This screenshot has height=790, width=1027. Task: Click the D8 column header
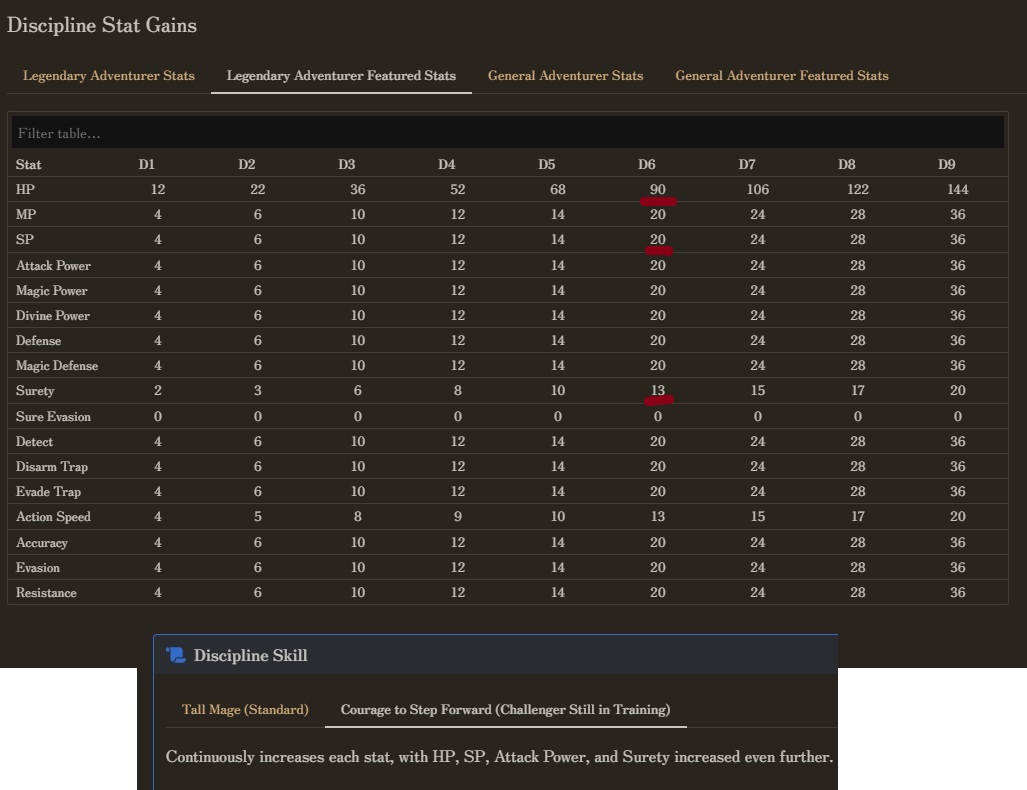(x=846, y=164)
